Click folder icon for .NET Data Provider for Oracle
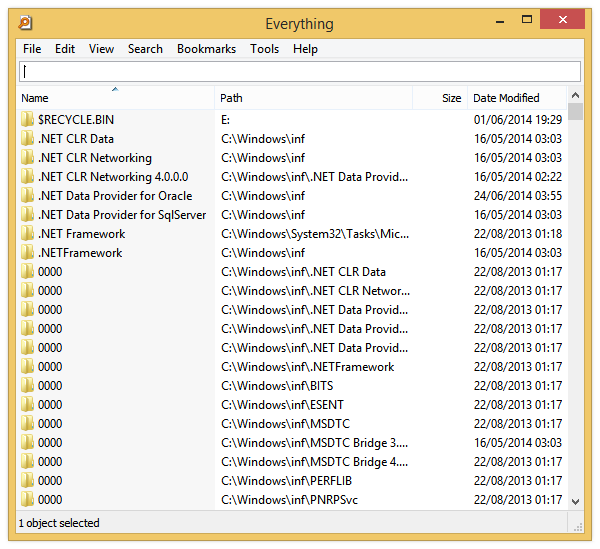The width and height of the screenshot is (600, 549). 28,196
